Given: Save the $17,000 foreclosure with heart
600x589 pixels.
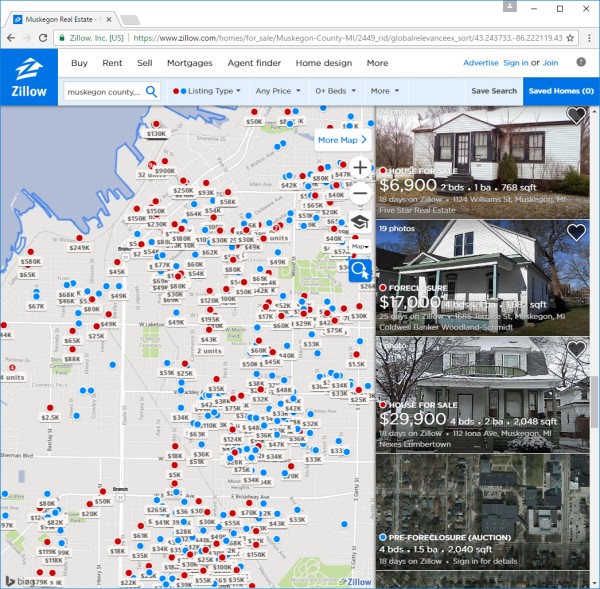Looking at the screenshot, I should point(576,232).
